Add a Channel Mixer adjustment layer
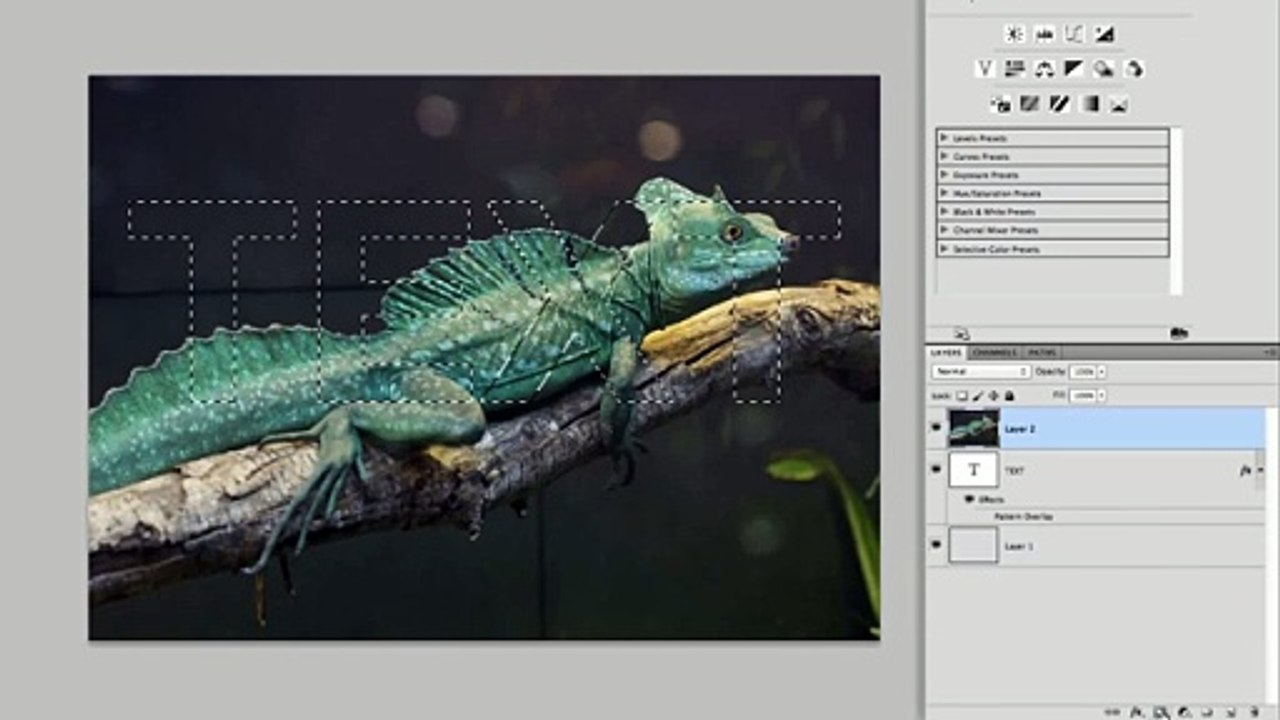Viewport: 1280px width, 720px height. [x=1134, y=69]
